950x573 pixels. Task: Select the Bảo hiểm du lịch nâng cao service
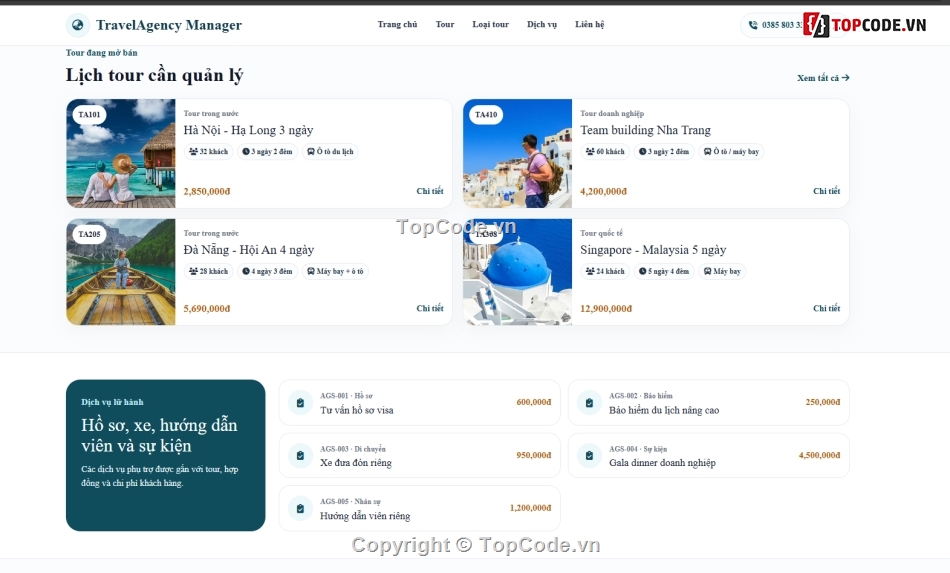[x=709, y=403]
